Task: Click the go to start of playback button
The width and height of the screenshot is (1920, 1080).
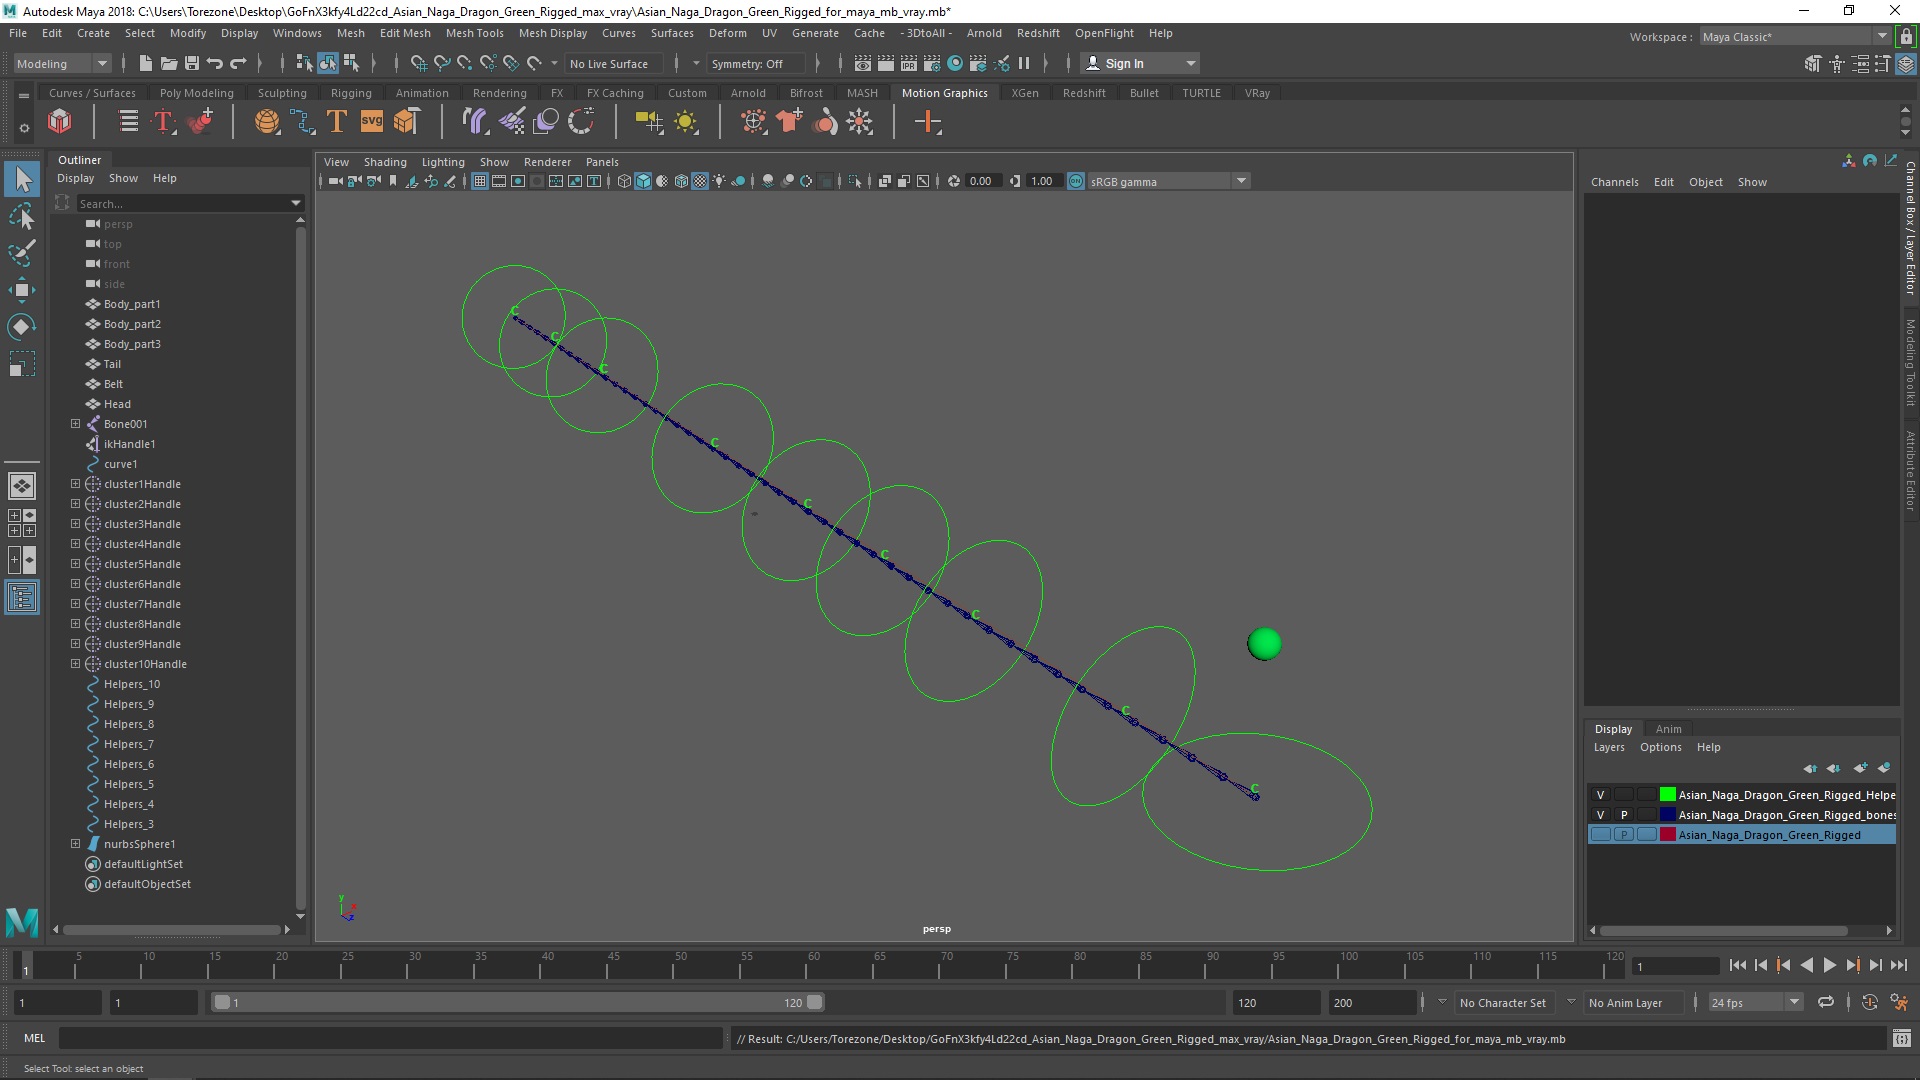Action: point(1738,965)
